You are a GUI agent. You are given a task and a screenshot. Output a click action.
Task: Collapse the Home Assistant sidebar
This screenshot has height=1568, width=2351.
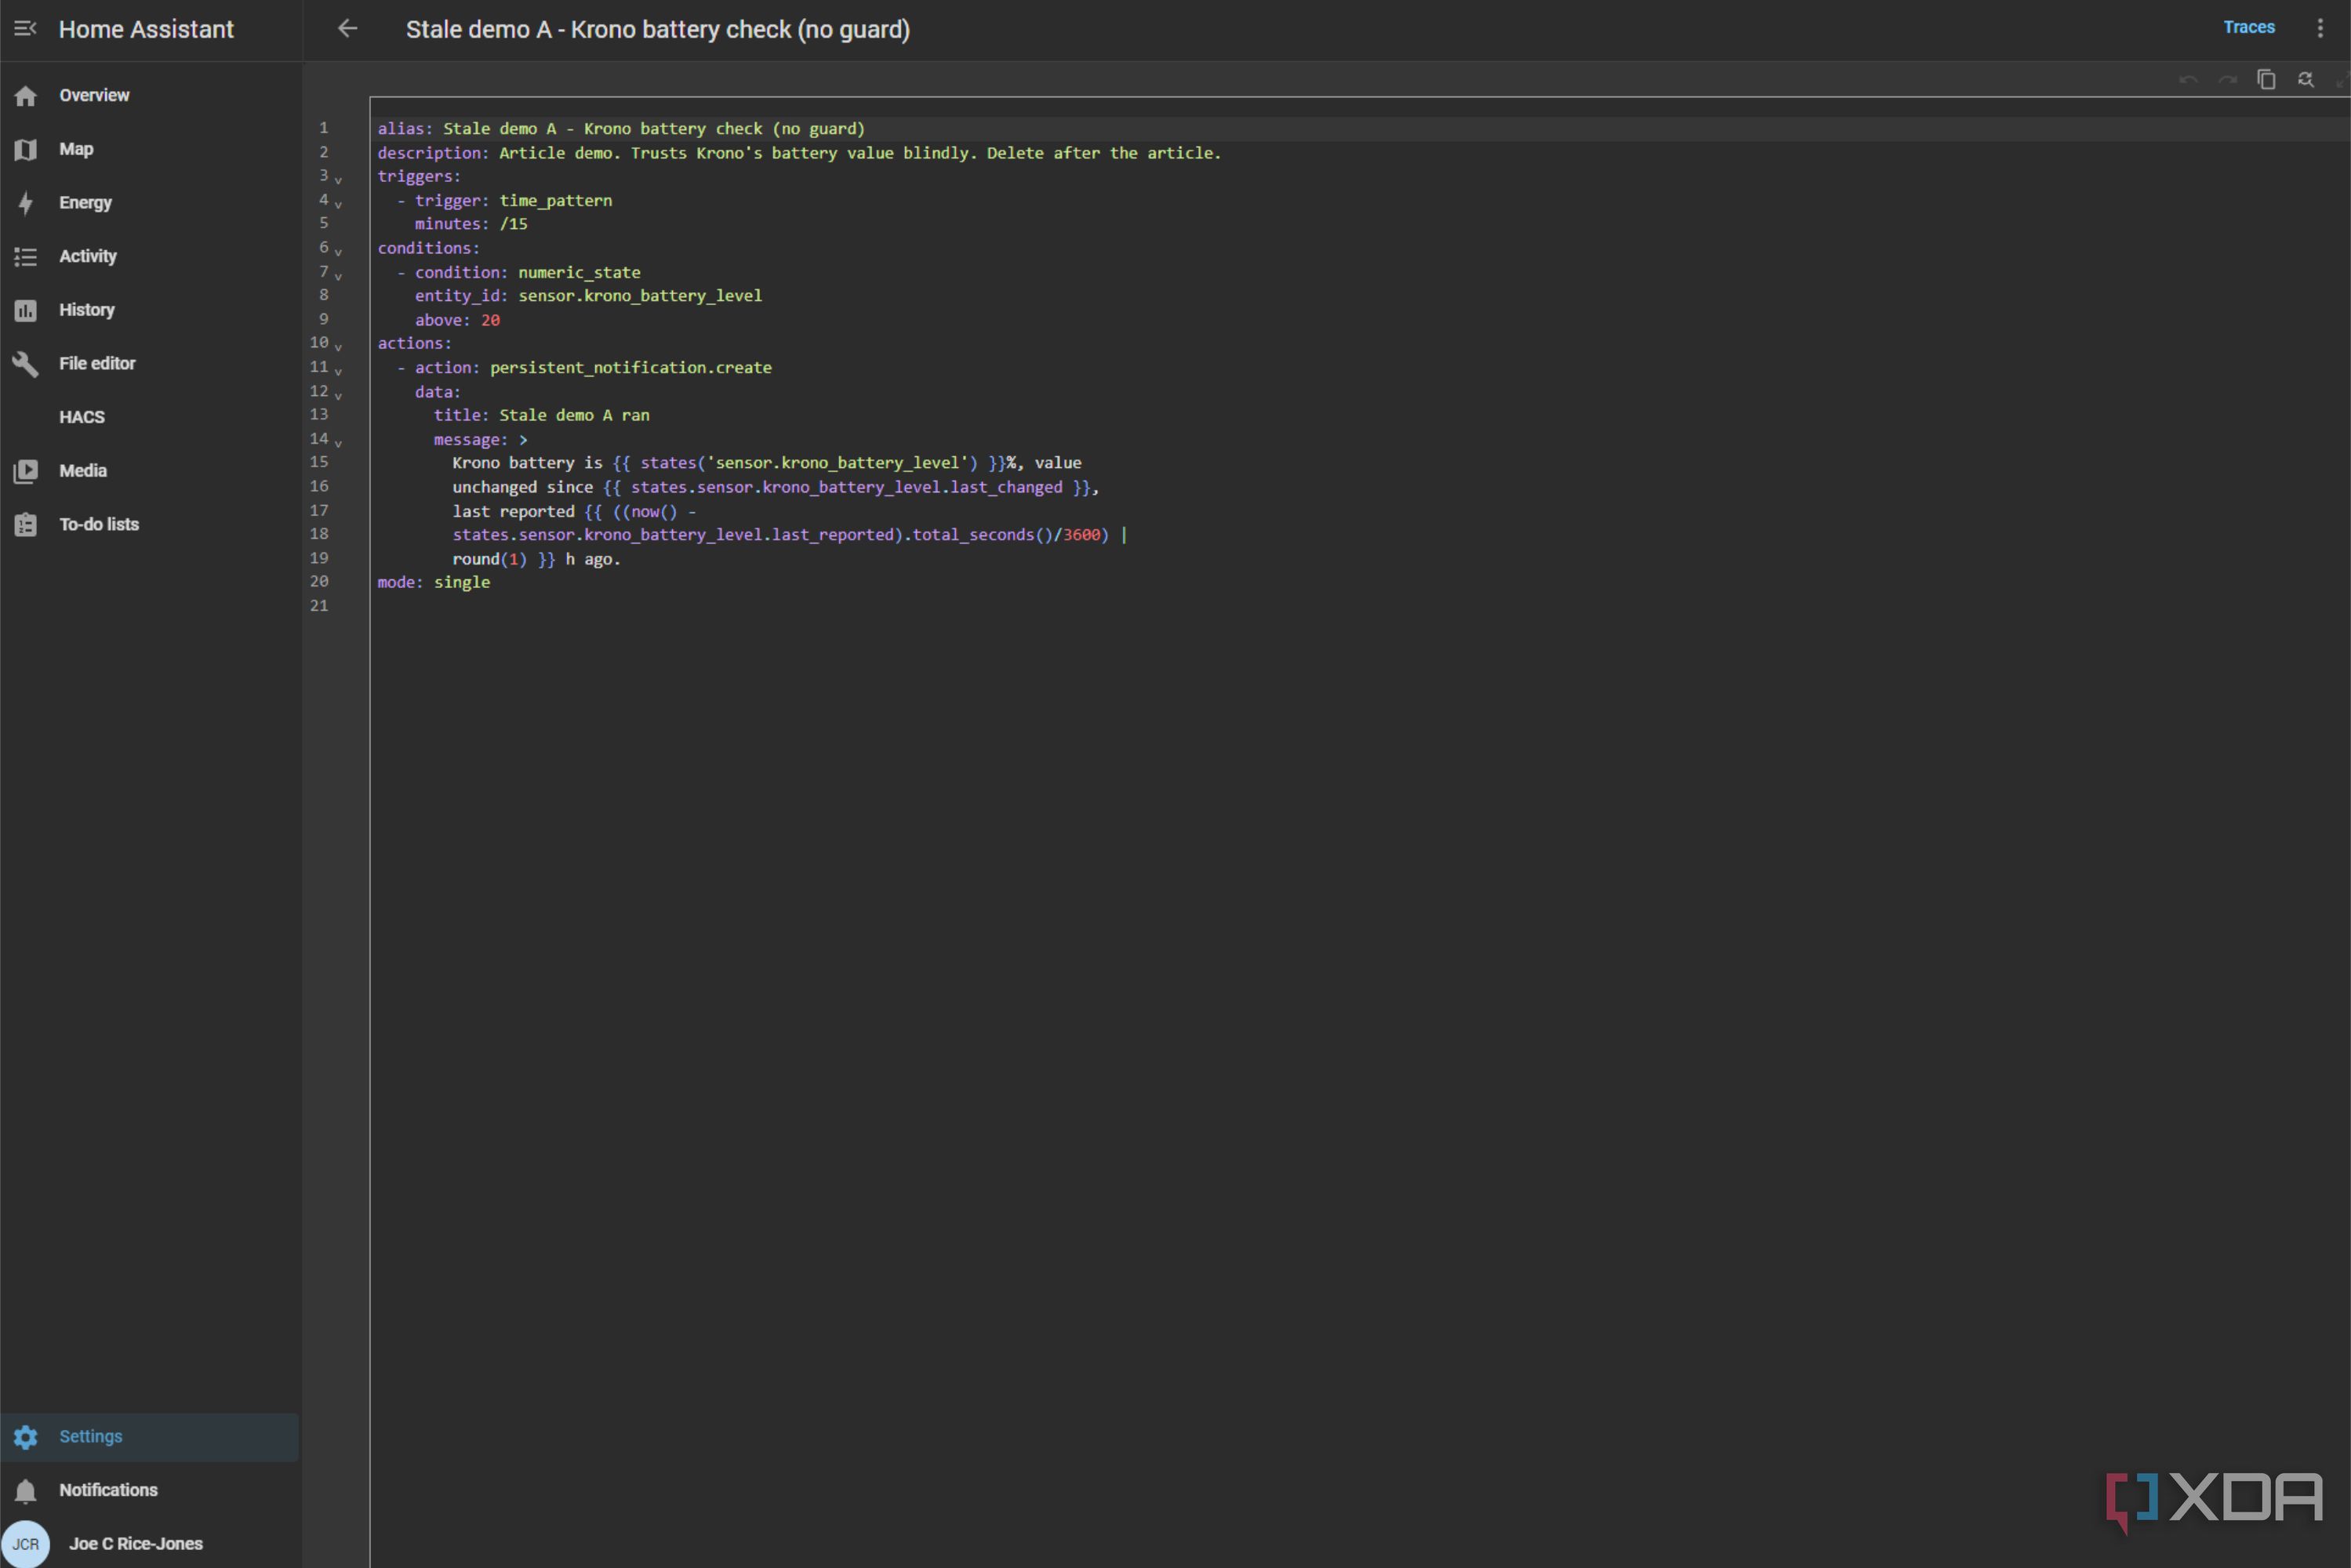(25, 29)
